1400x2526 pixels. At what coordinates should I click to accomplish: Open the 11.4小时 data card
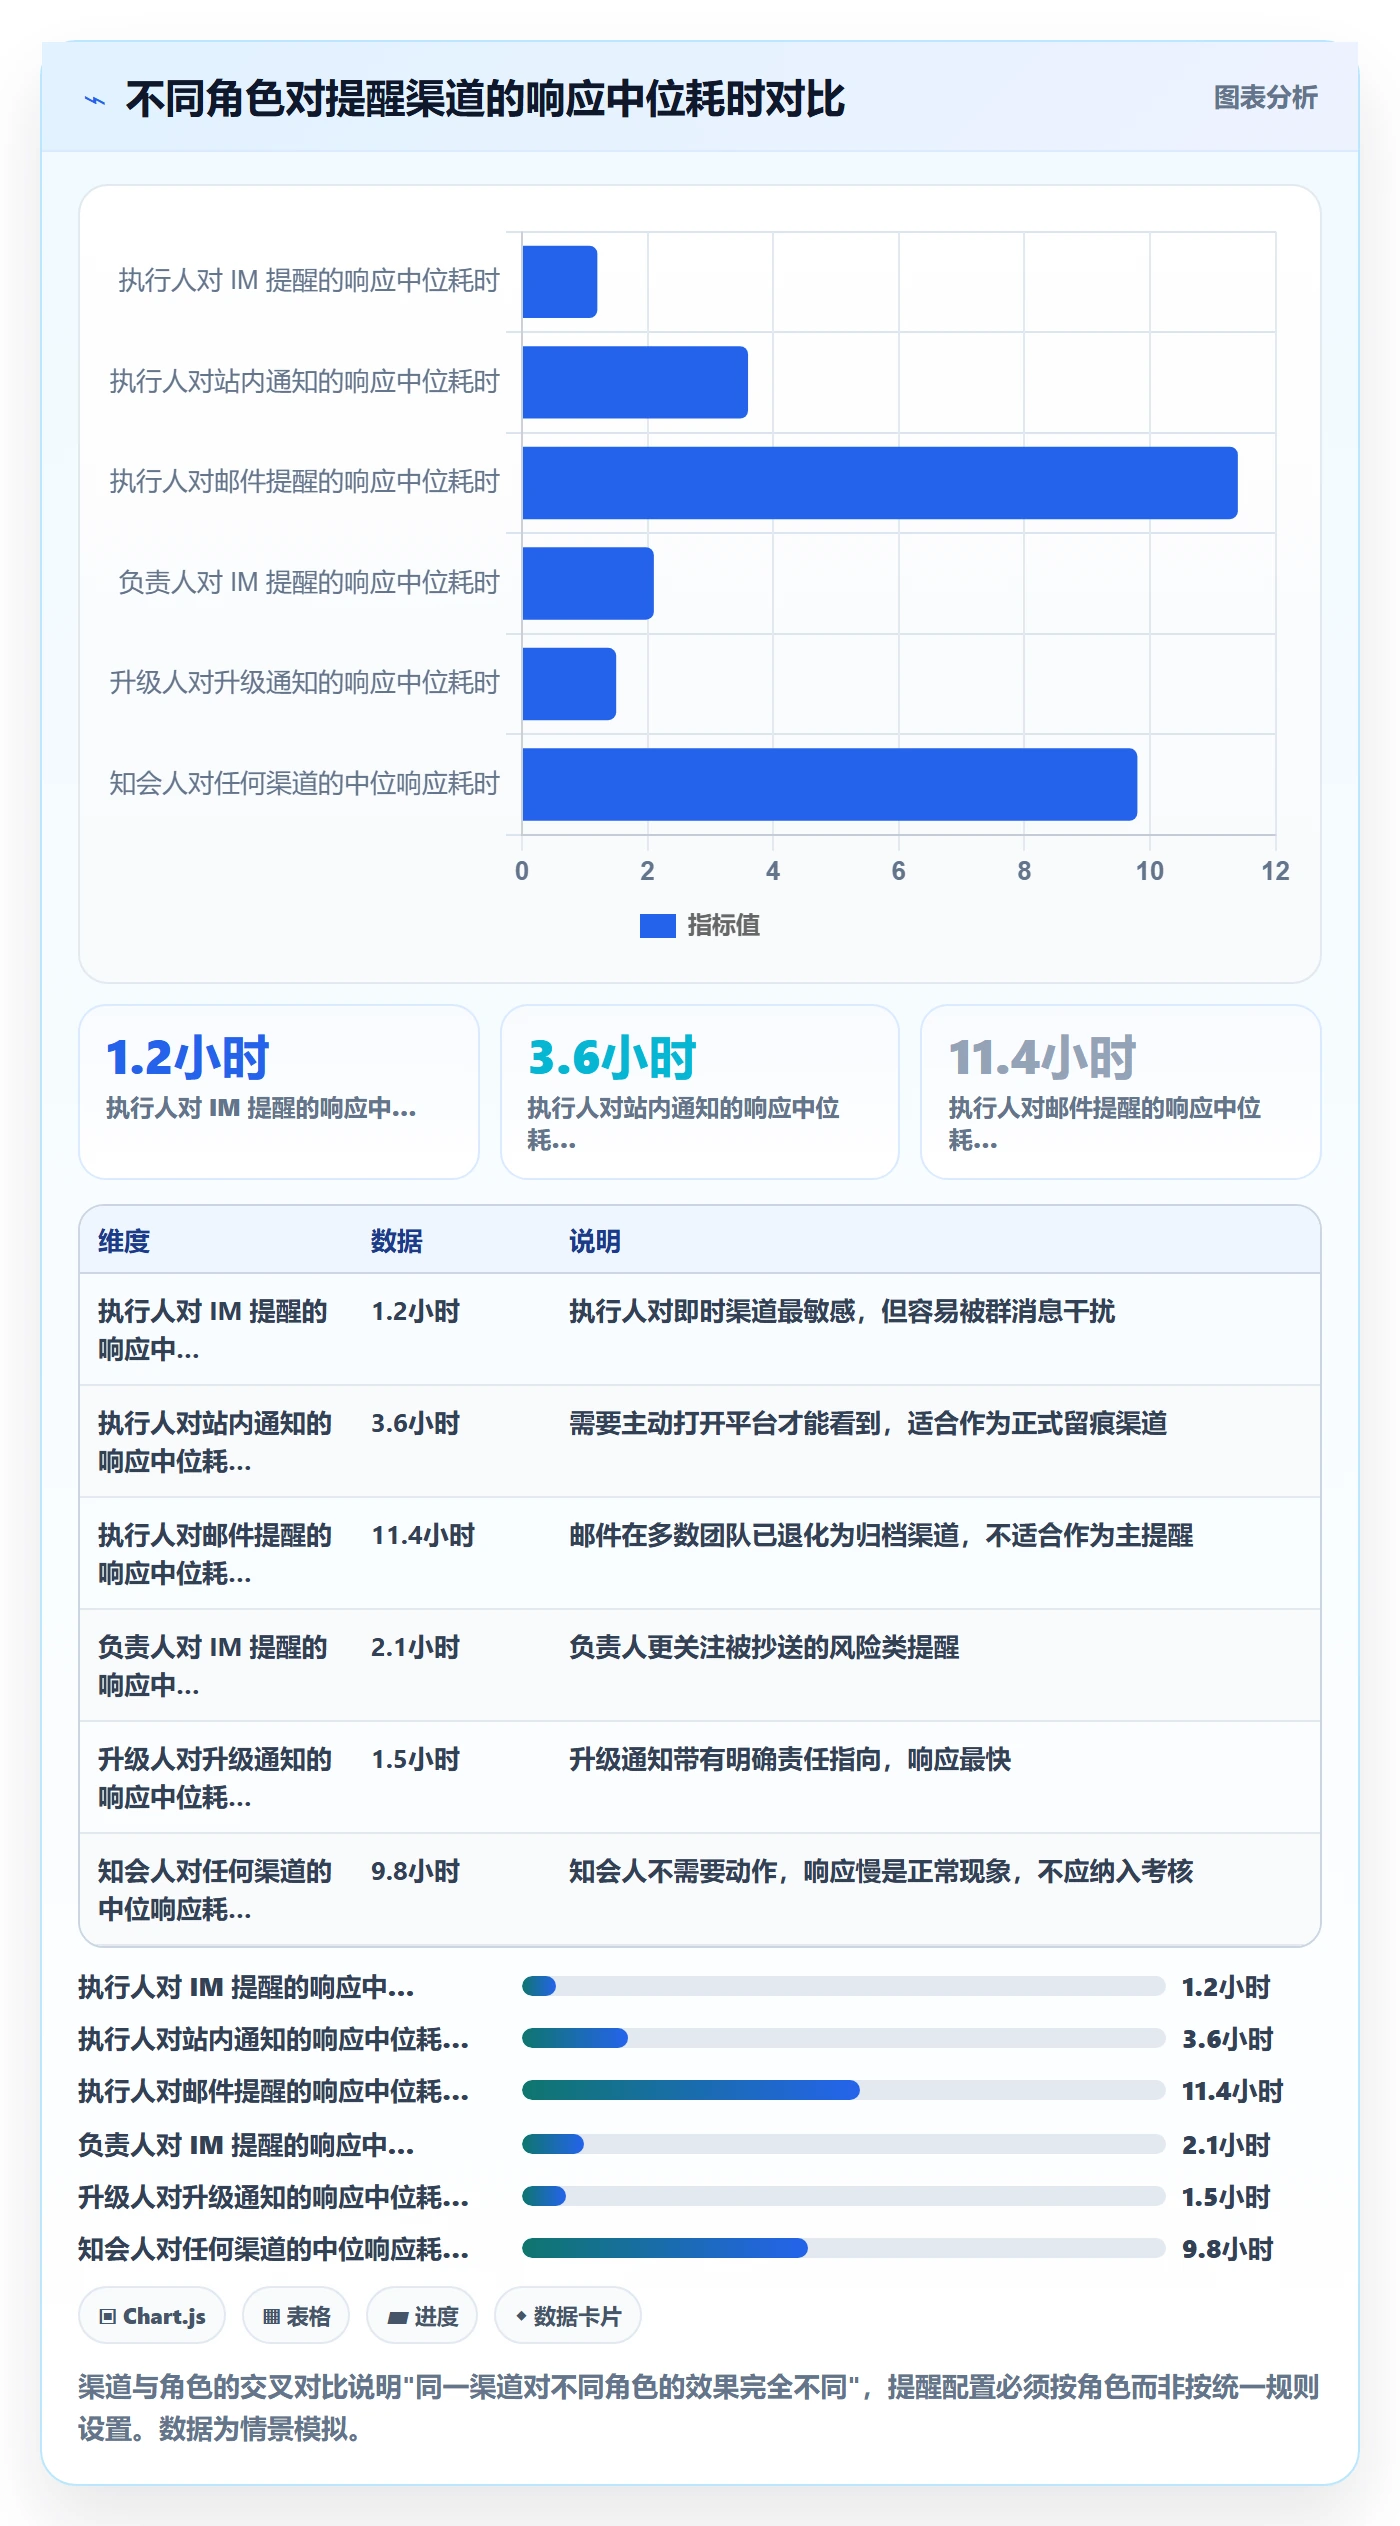[1121, 1091]
